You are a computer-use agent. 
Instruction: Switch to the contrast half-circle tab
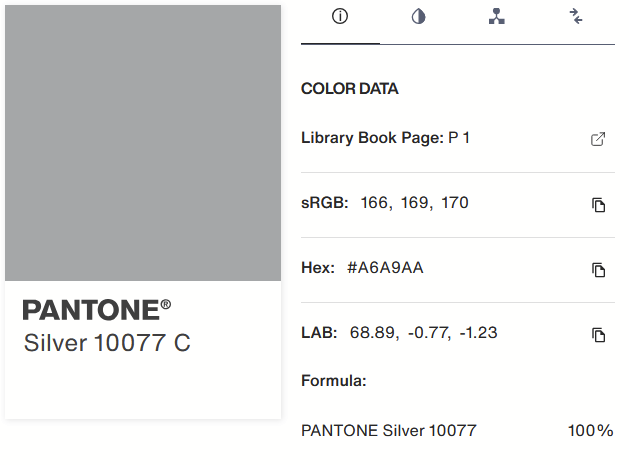418,16
